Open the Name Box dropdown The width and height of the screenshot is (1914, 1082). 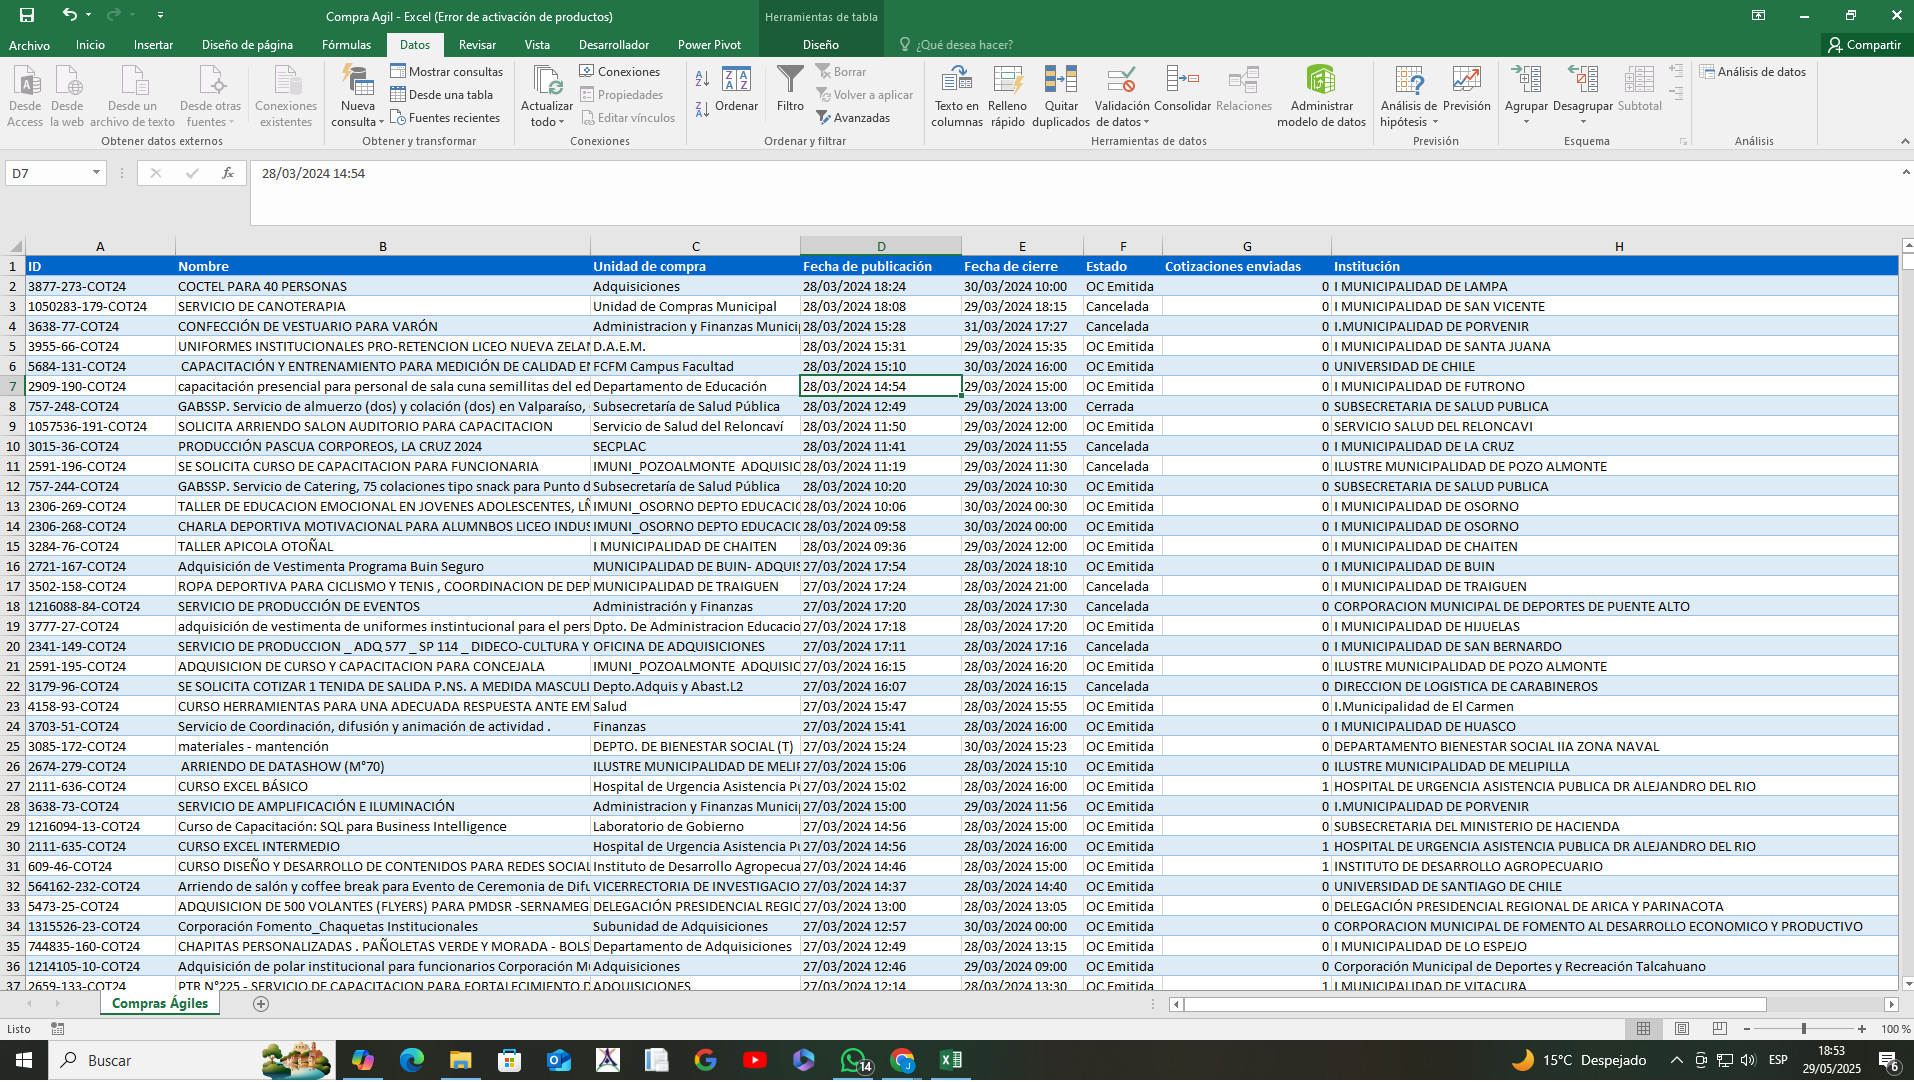click(x=96, y=173)
